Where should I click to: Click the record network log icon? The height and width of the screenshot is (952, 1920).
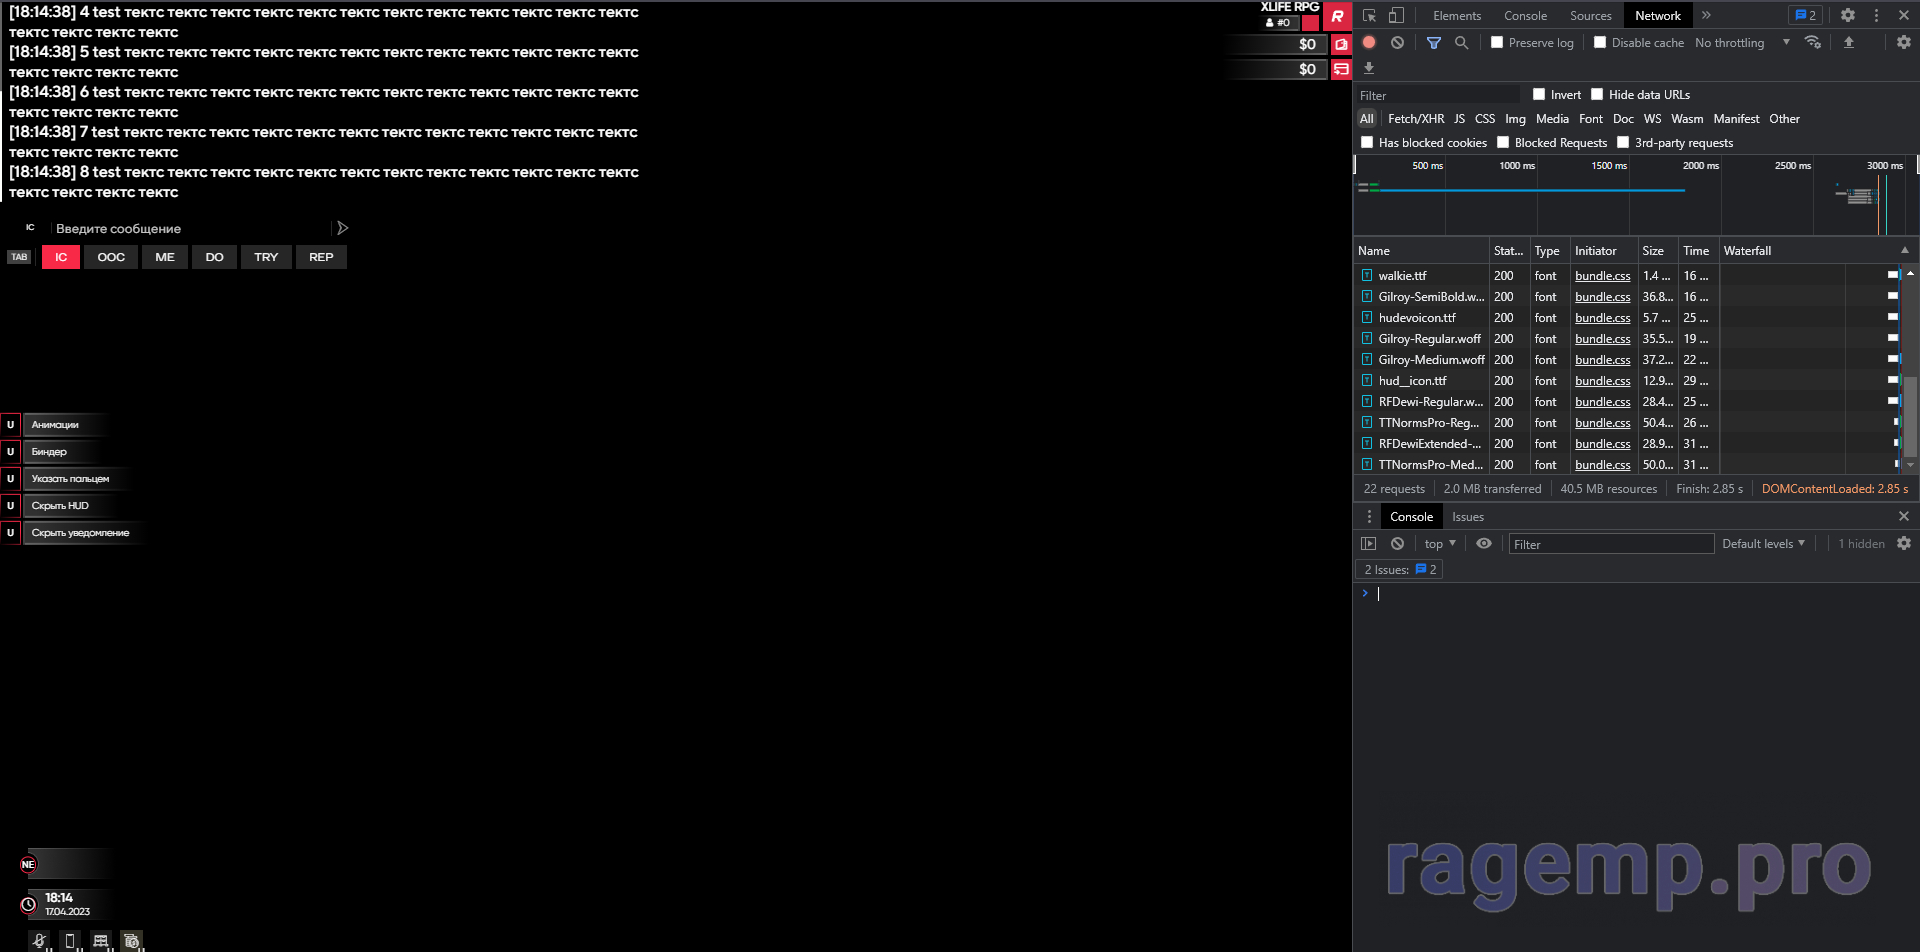[1369, 43]
